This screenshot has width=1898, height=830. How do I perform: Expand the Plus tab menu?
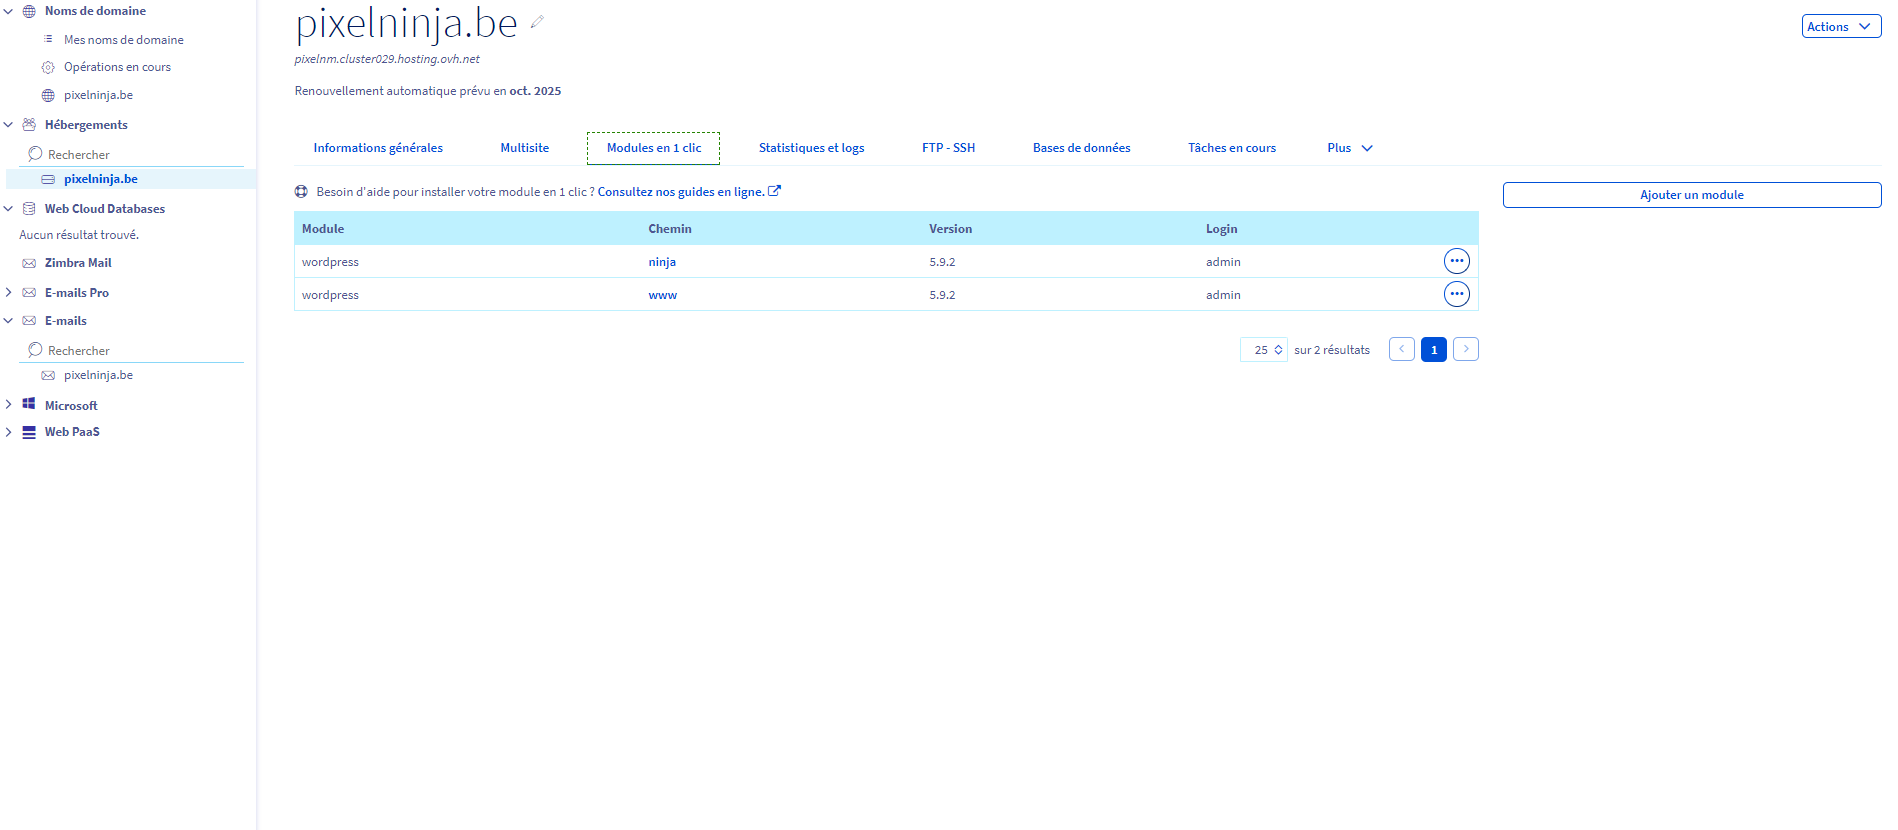(x=1349, y=148)
